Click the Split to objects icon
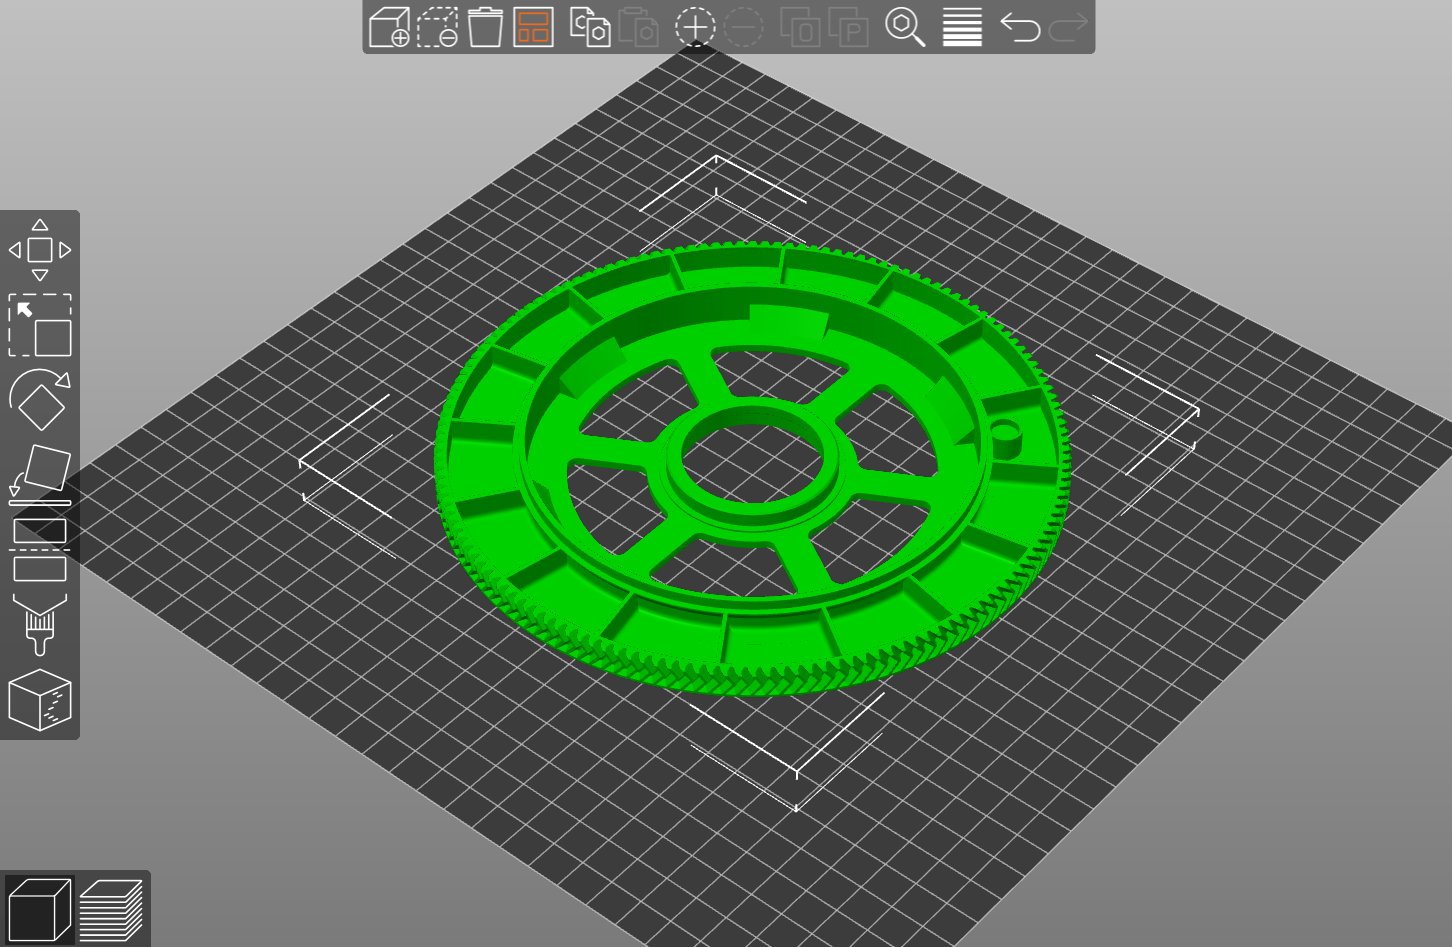The height and width of the screenshot is (947, 1452). pos(800,27)
